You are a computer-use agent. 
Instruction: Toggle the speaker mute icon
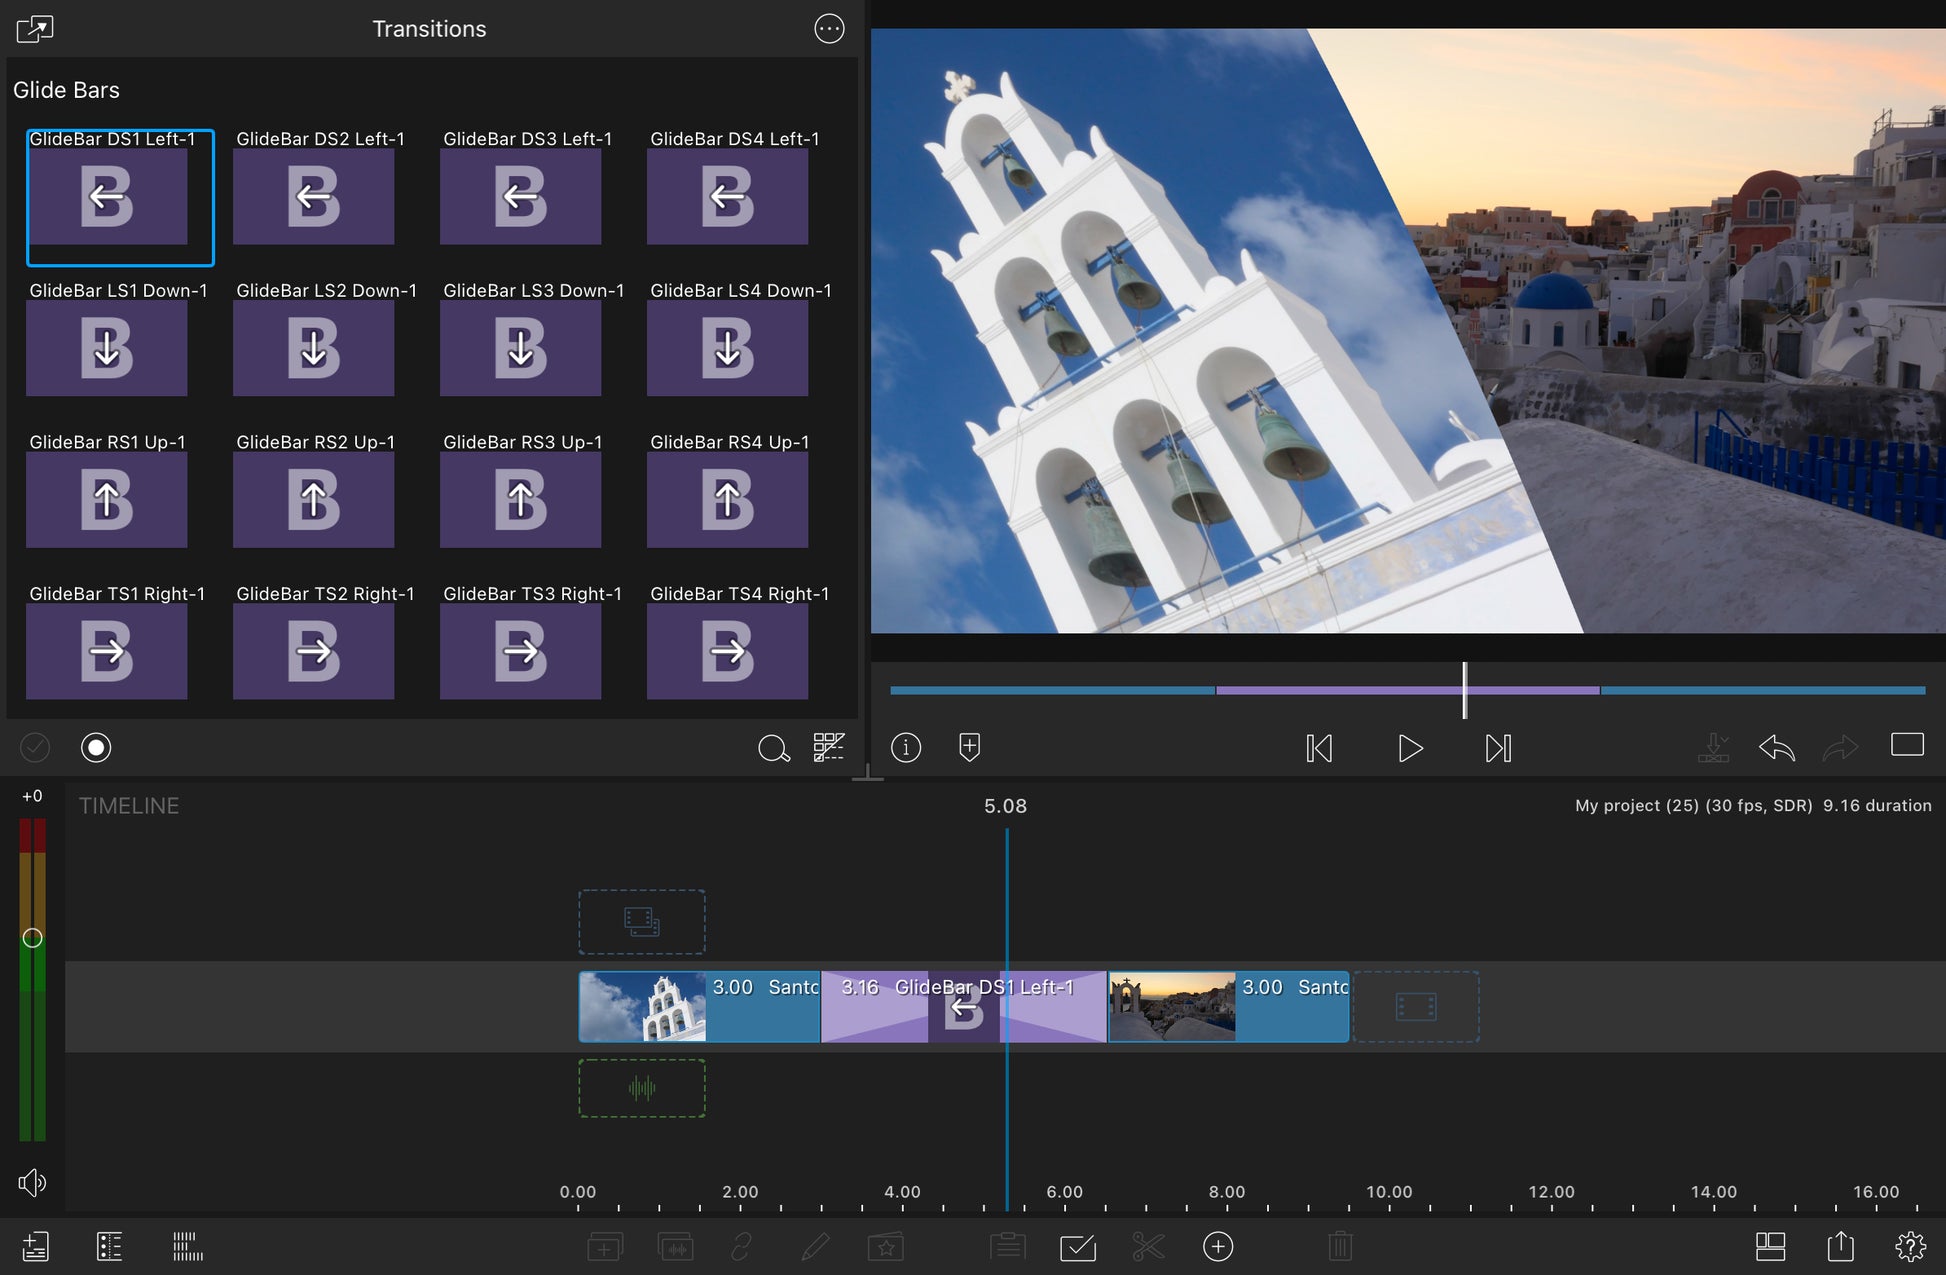(32, 1183)
